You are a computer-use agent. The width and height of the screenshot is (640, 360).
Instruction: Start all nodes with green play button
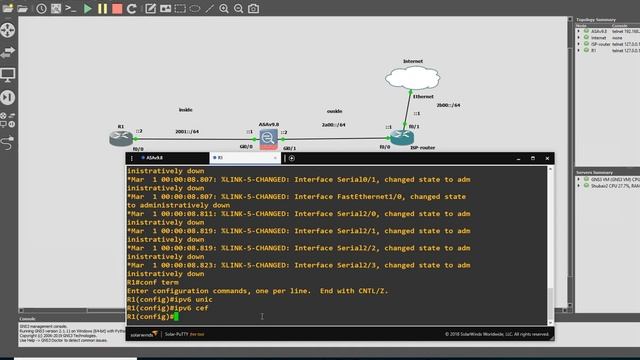(x=88, y=8)
